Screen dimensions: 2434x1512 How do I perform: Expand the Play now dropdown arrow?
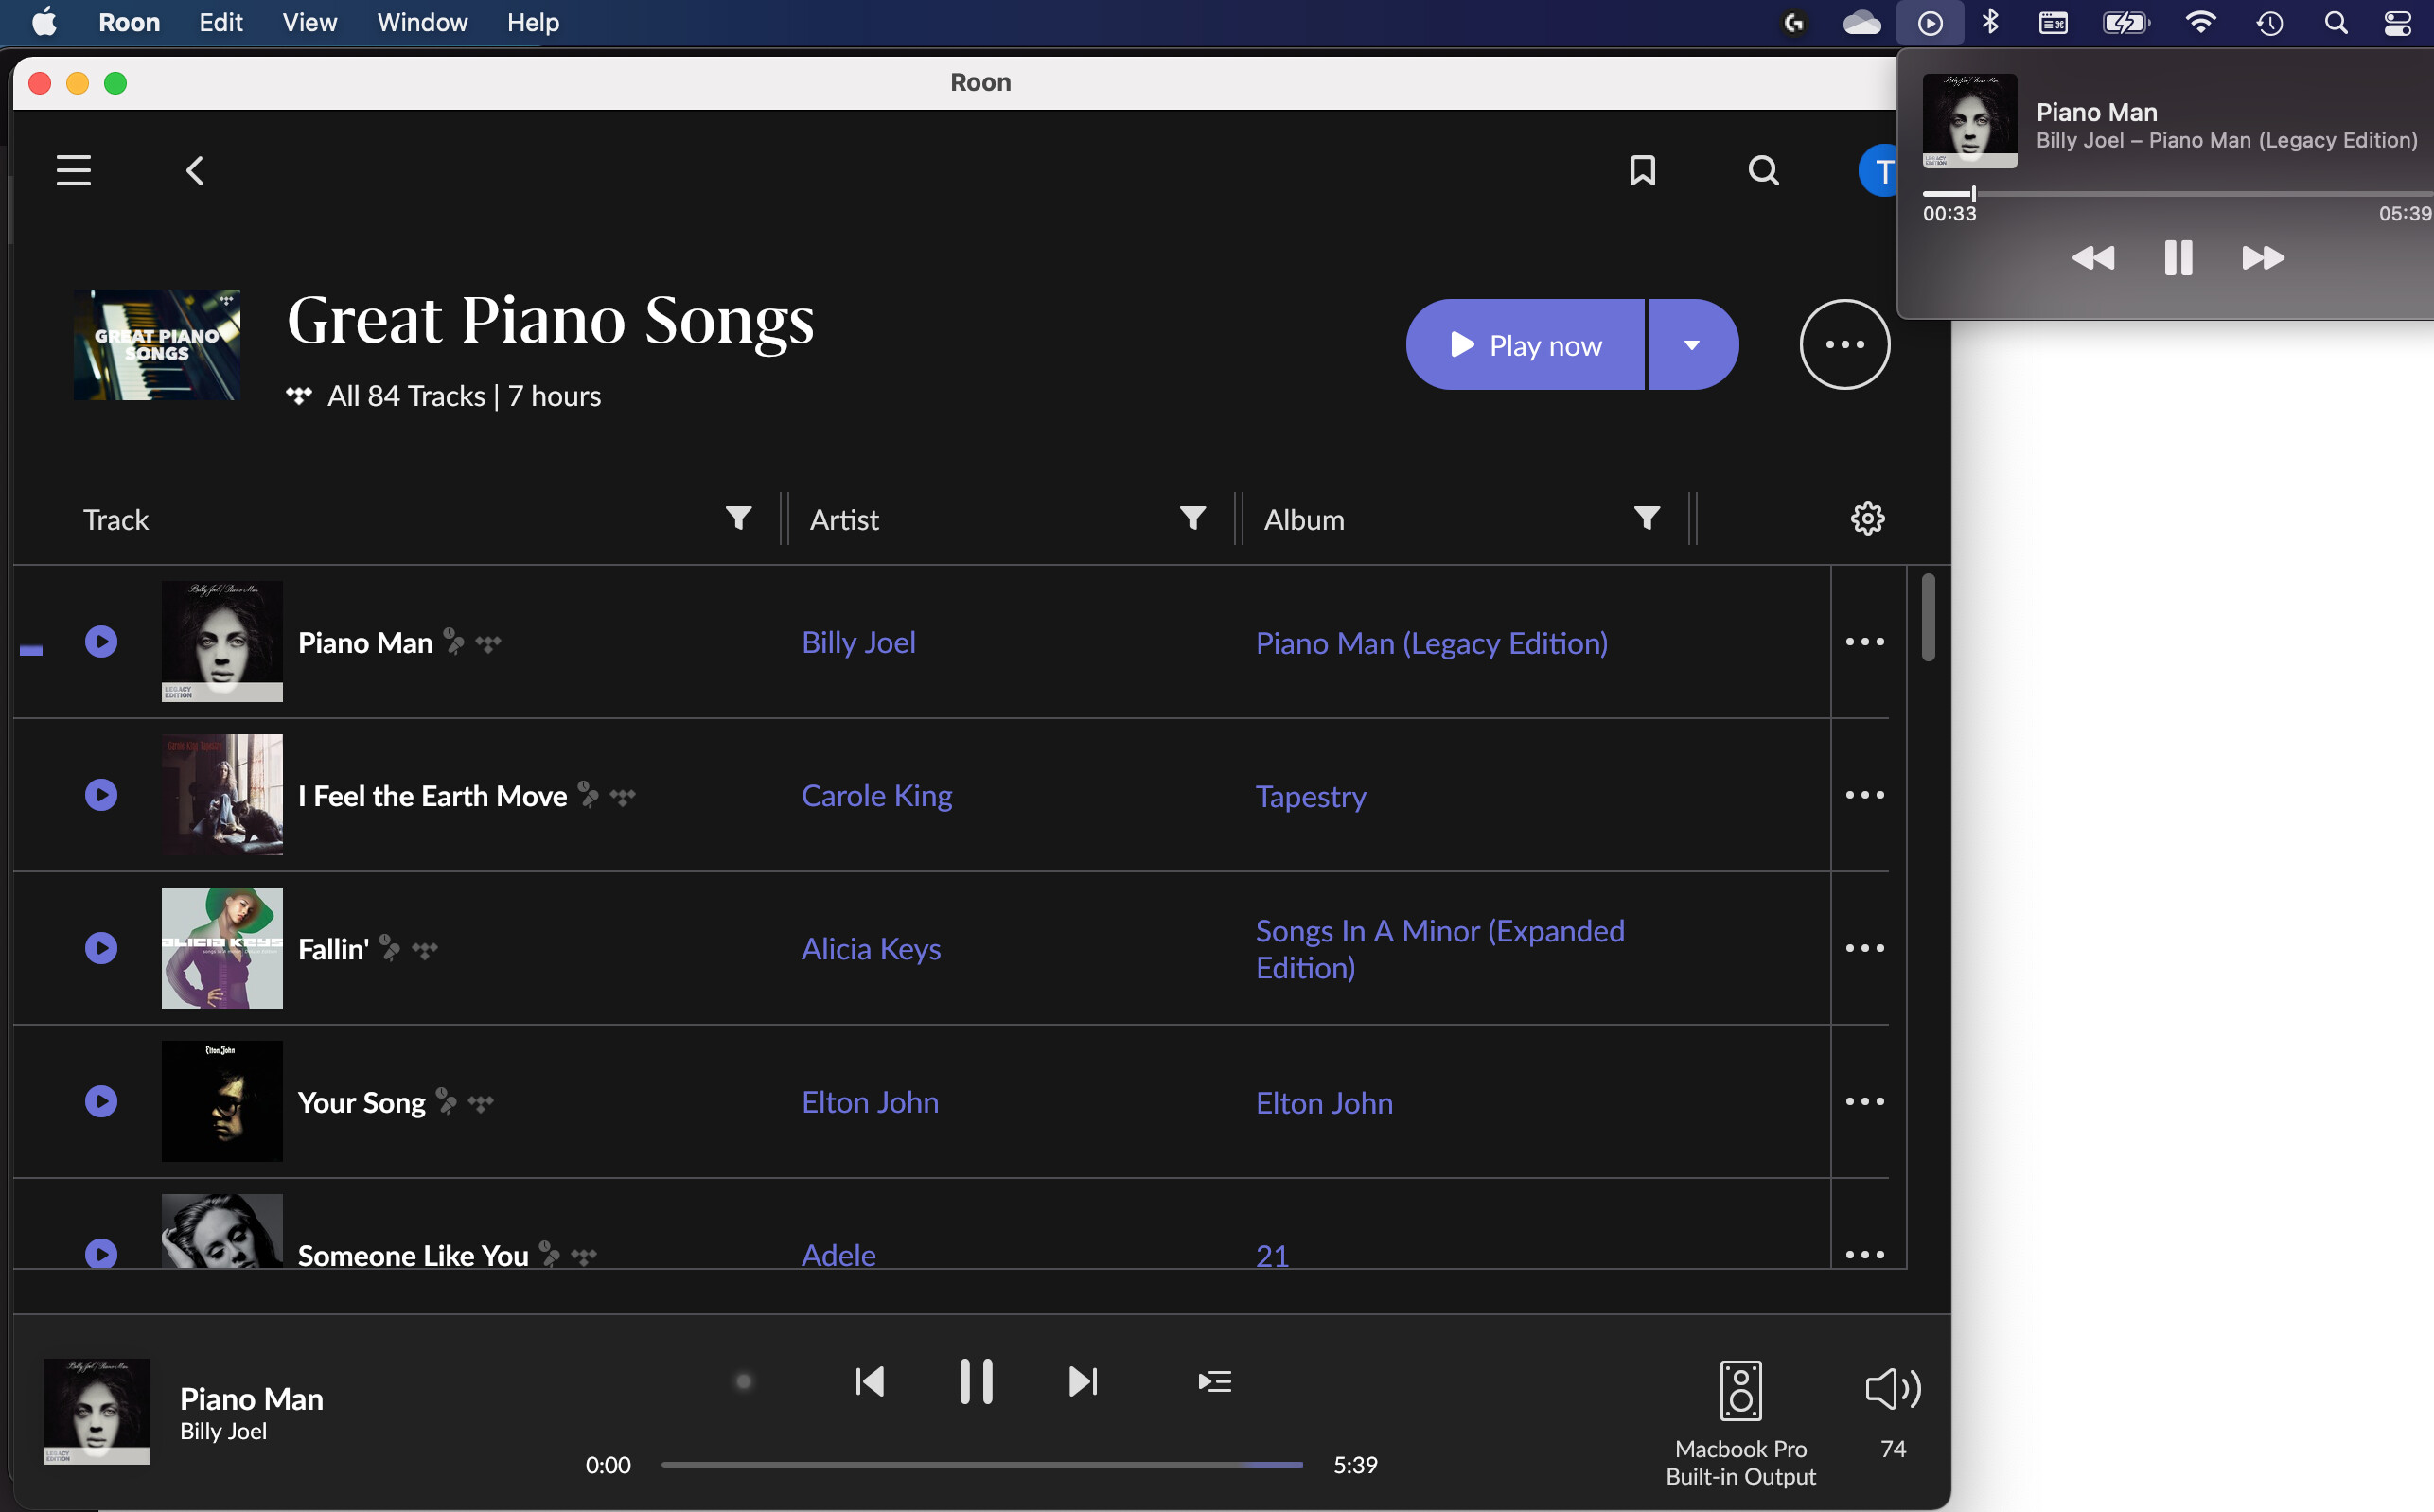click(1692, 345)
